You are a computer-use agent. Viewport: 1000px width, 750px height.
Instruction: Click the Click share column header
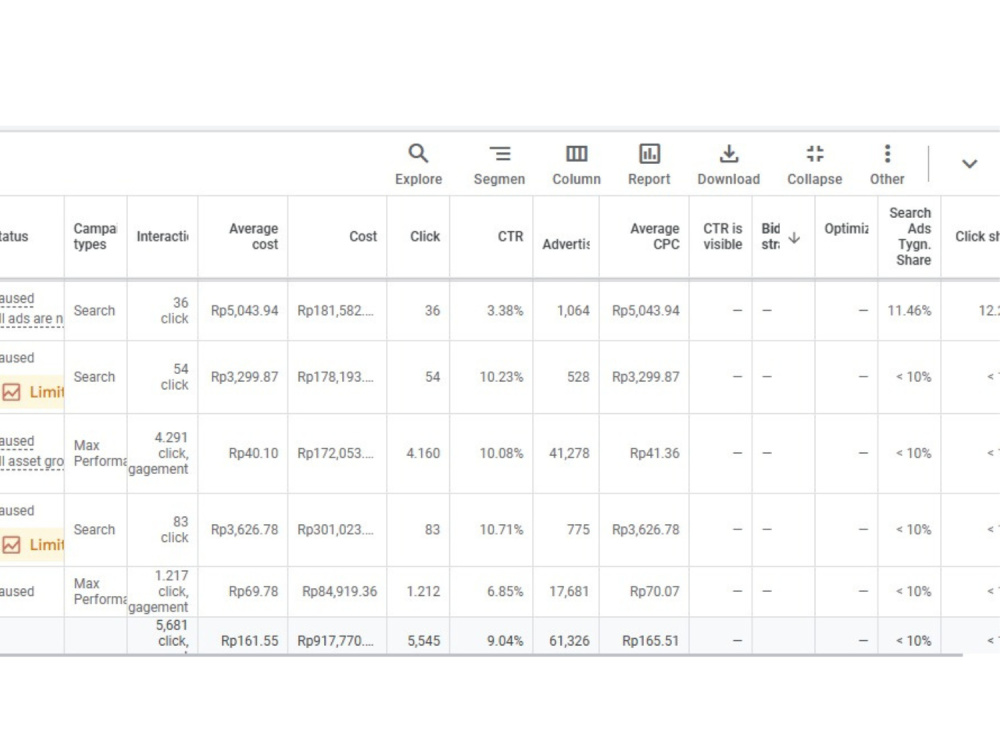click(x=977, y=237)
